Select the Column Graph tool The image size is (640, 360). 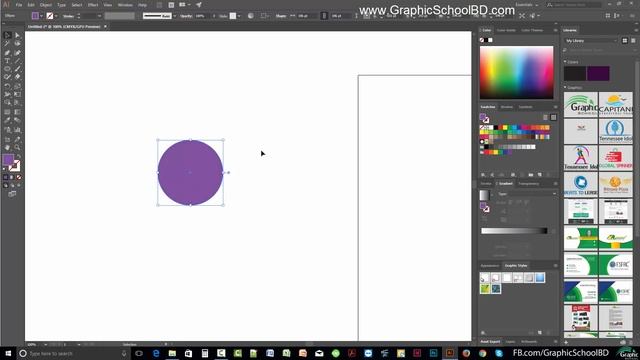point(17,130)
